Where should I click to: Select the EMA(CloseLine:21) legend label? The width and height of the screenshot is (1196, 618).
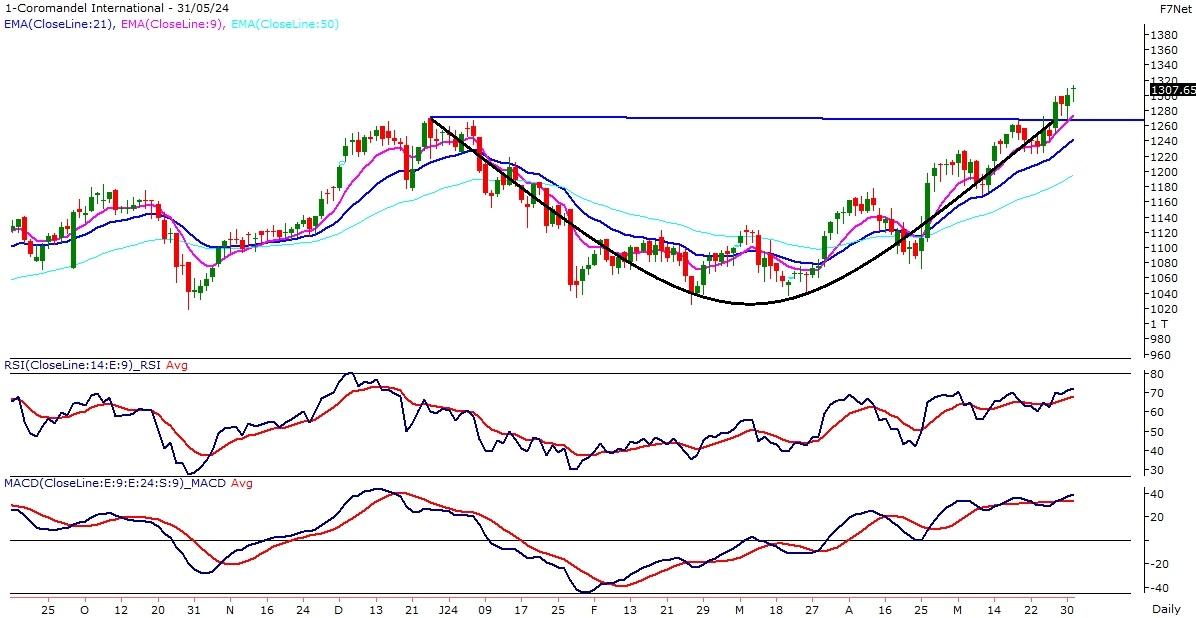[58, 24]
